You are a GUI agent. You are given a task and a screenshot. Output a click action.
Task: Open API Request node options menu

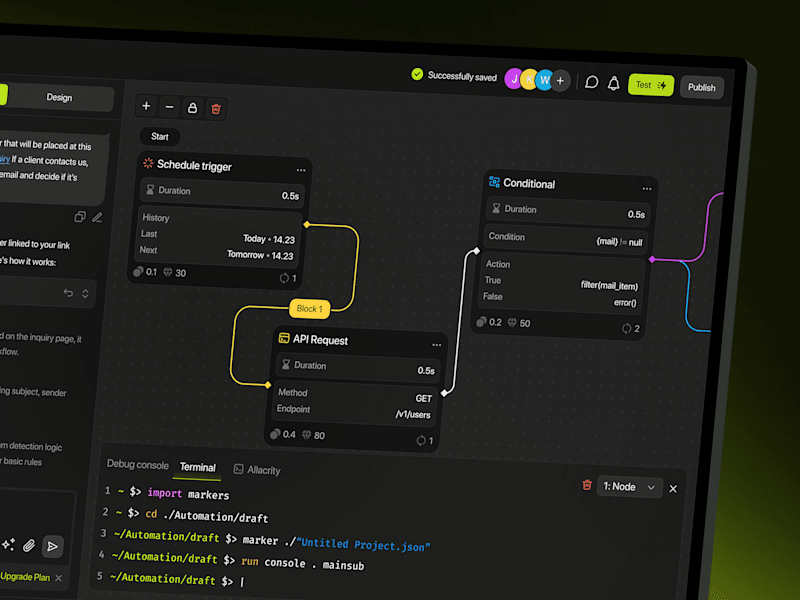437,345
